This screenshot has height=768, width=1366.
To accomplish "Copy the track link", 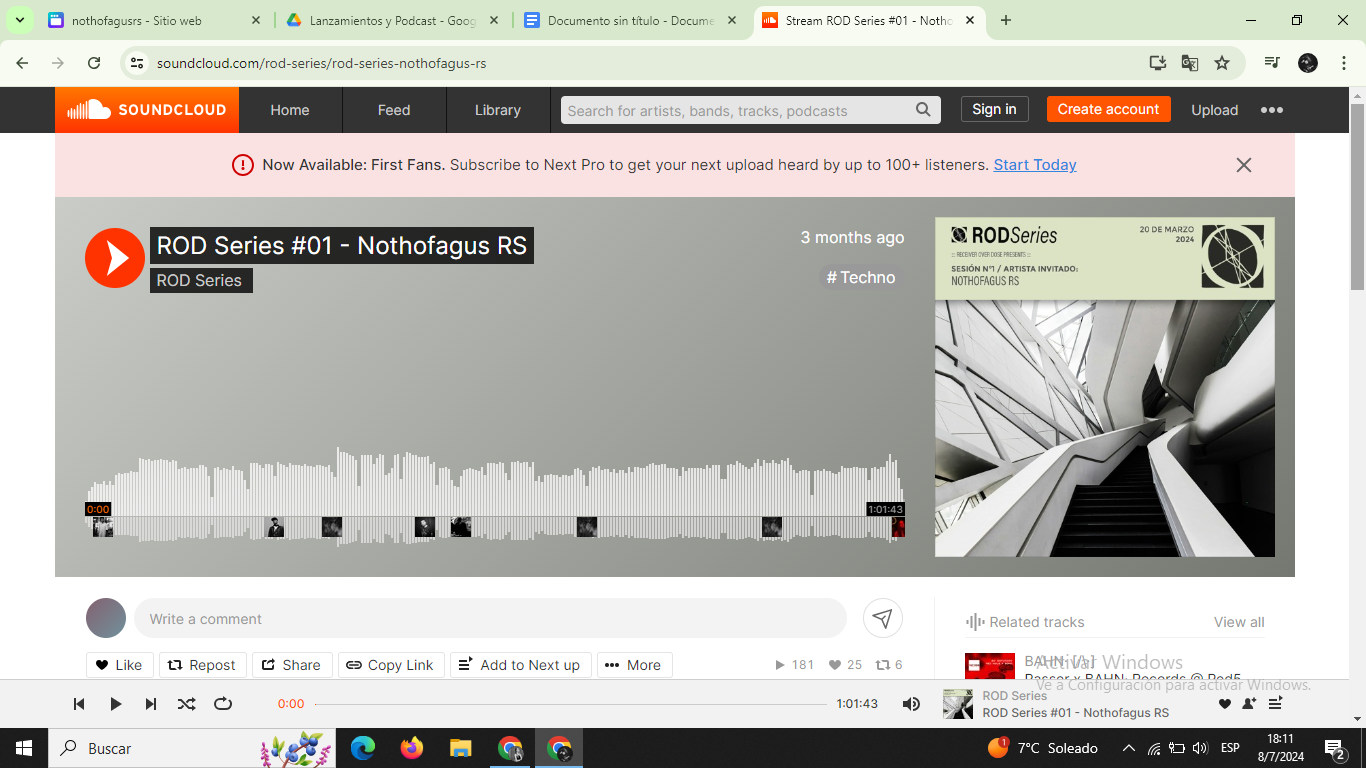I will coord(391,665).
